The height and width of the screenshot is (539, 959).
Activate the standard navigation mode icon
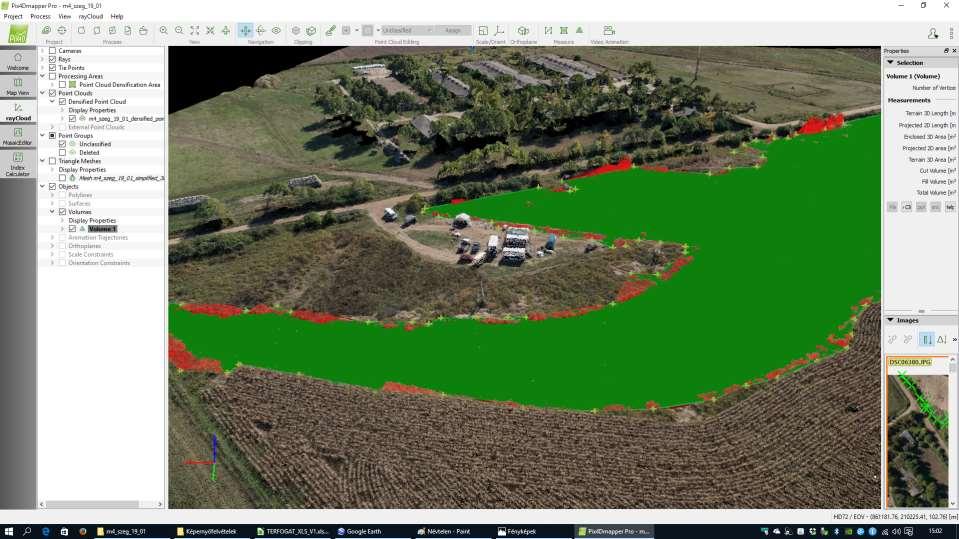point(245,31)
